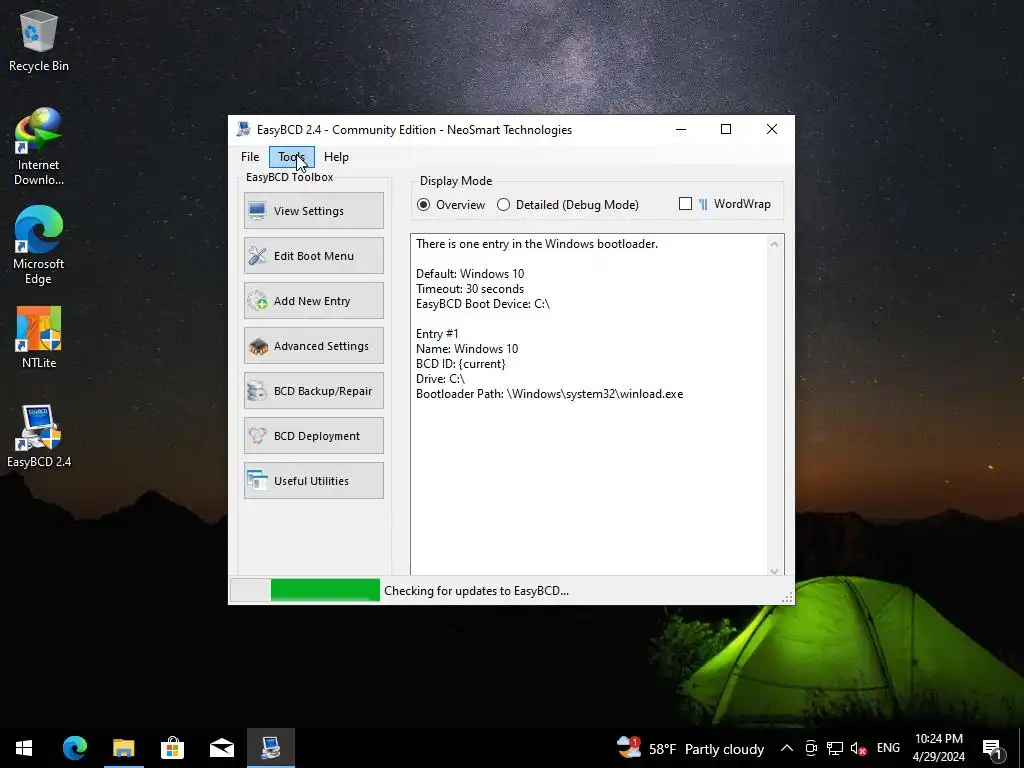Open the Help menu
This screenshot has height=768, width=1024.
click(x=336, y=157)
